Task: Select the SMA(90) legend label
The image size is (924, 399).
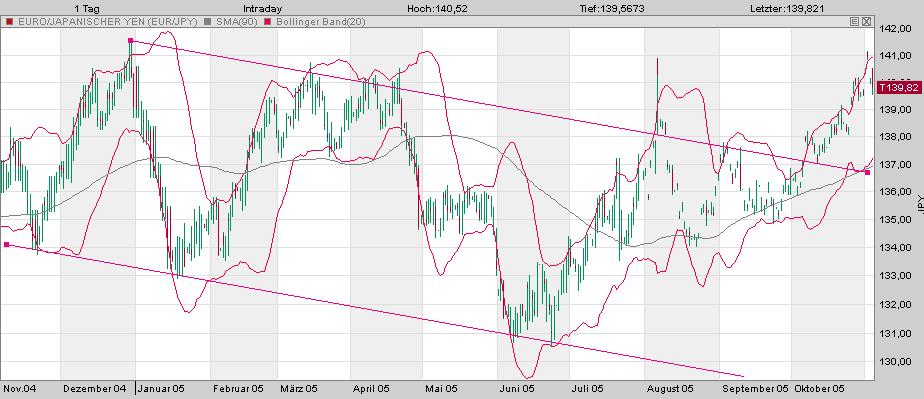Action: [236, 21]
